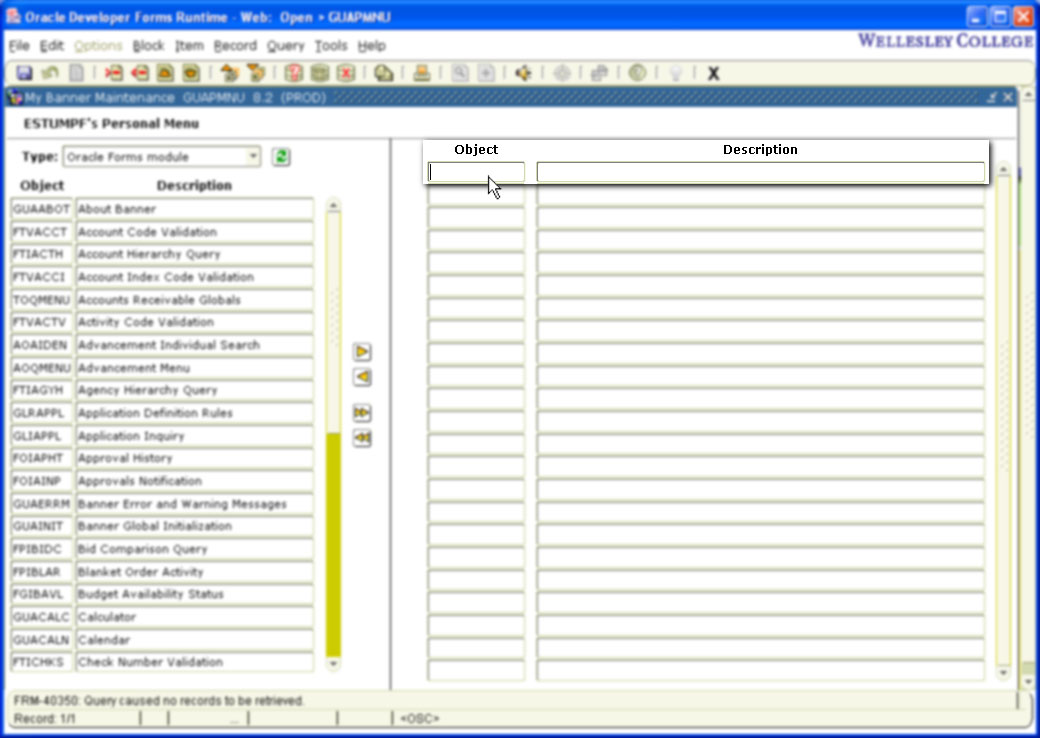The height and width of the screenshot is (738, 1040).
Task: Open the File menu
Action: point(19,46)
